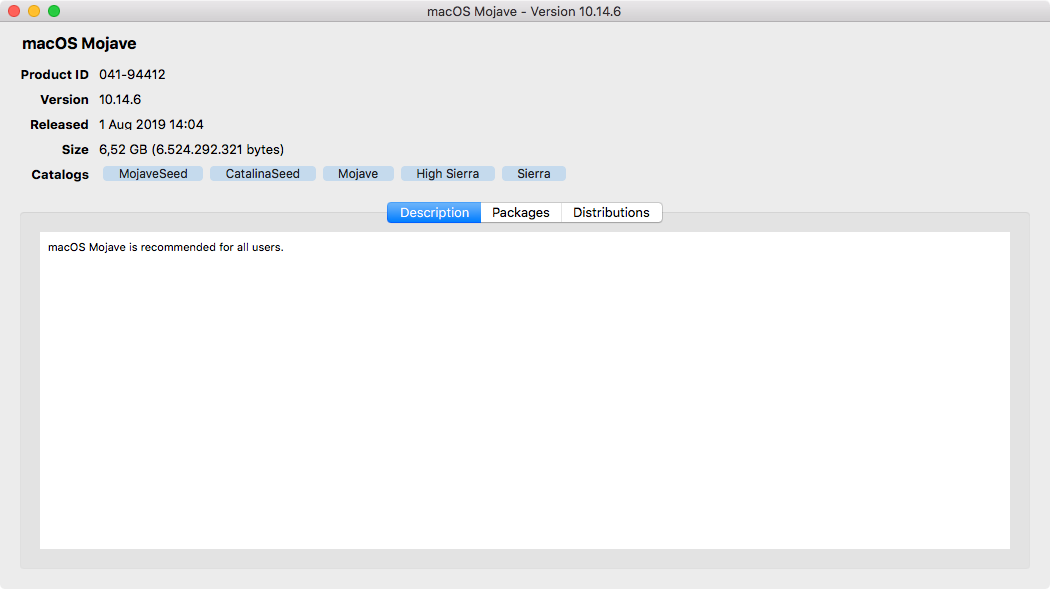Open the Packages tab

tap(521, 212)
